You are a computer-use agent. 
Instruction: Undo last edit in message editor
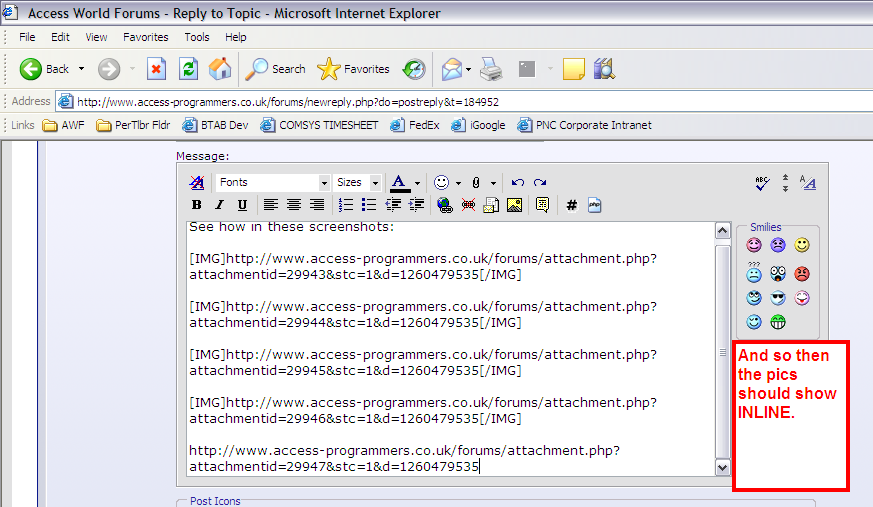click(518, 183)
